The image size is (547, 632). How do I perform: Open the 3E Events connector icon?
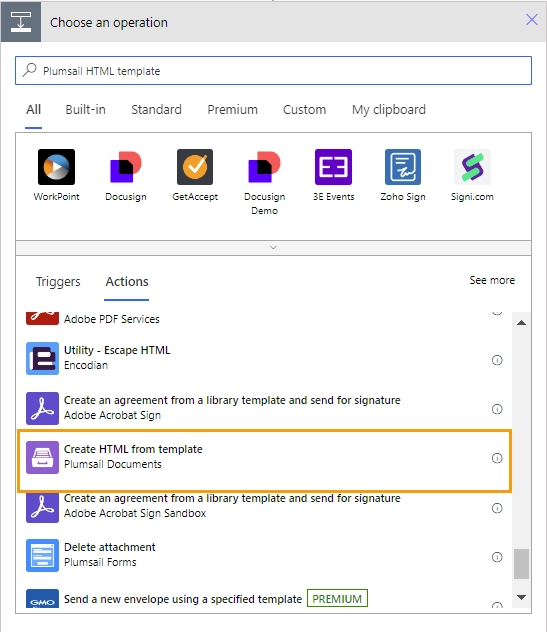point(333,167)
